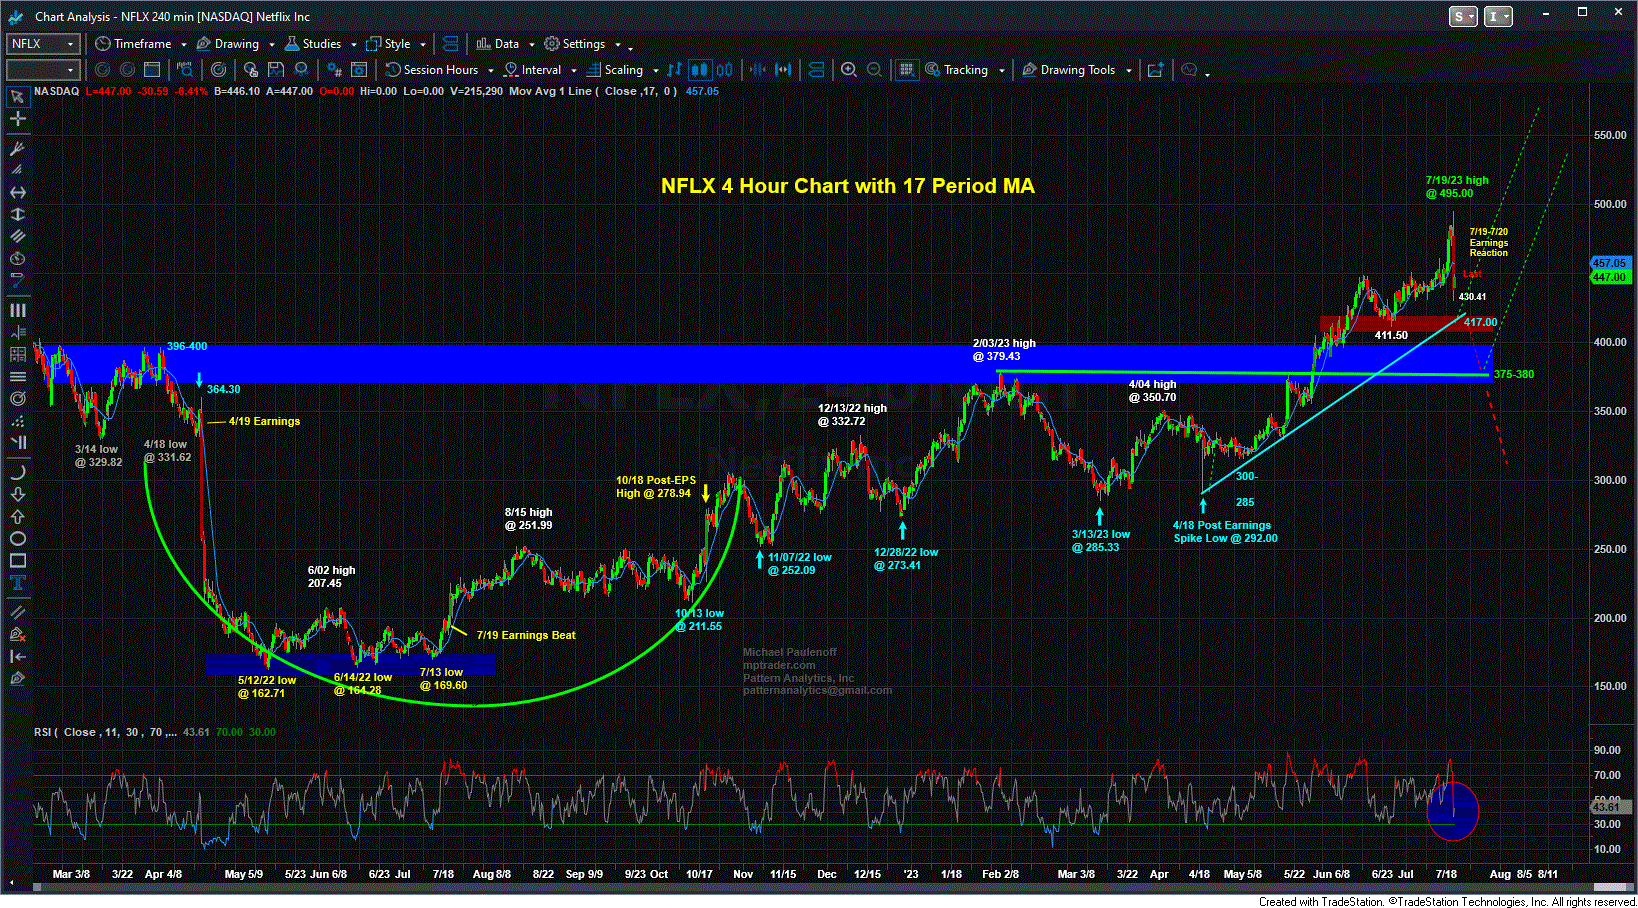1638x908 pixels.
Task: Choose the vertical double-arrow line tool
Action: 17,214
